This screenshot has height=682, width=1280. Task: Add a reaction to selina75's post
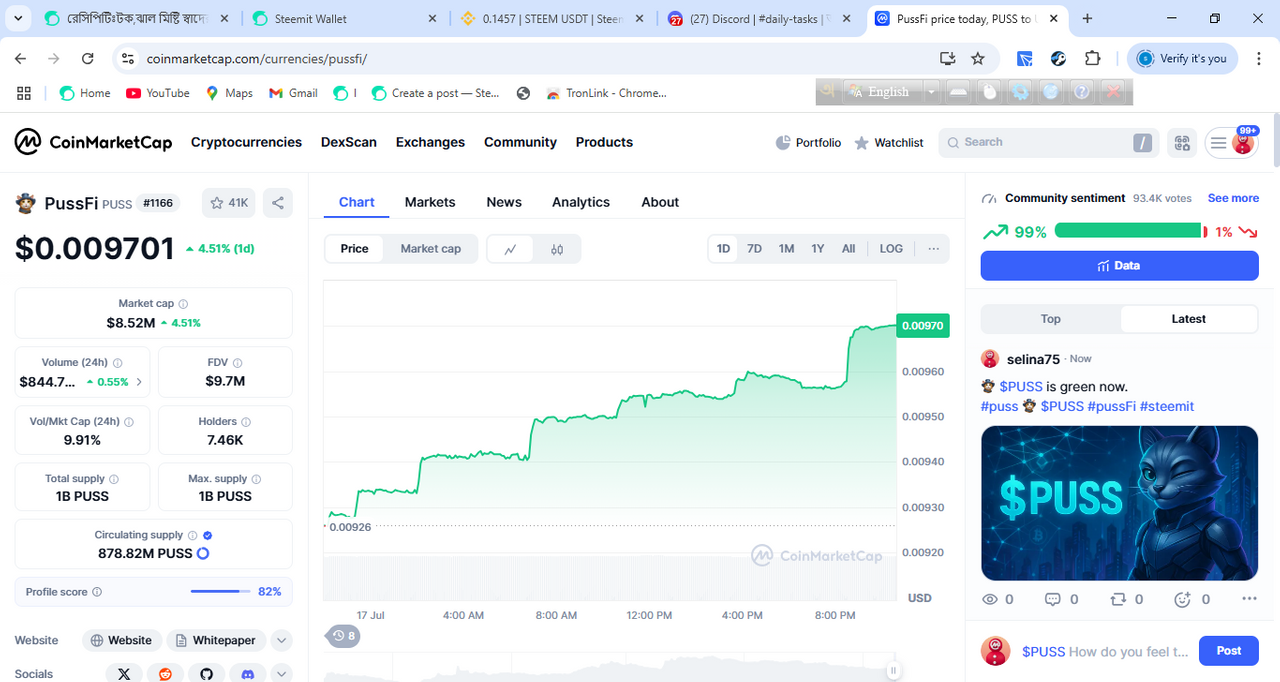tap(1183, 599)
